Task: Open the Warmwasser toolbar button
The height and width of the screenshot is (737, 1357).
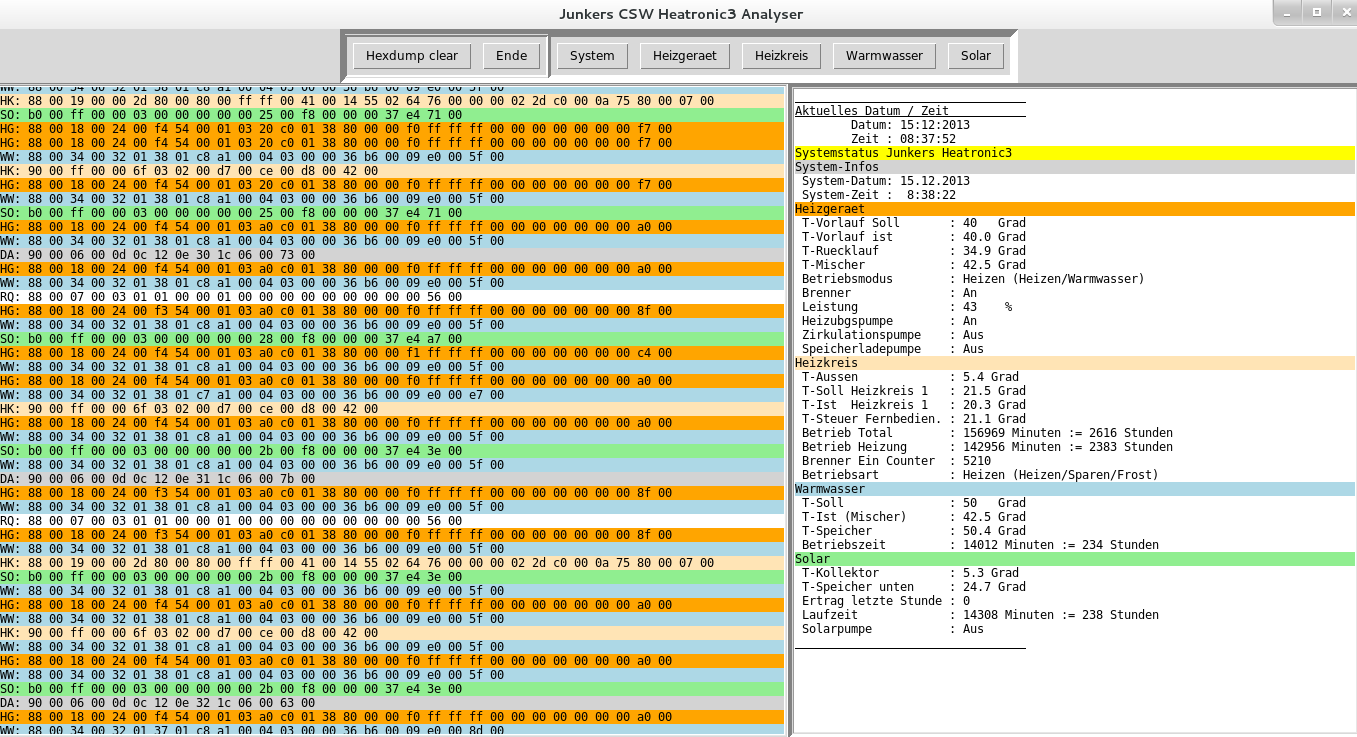Action: coord(884,55)
